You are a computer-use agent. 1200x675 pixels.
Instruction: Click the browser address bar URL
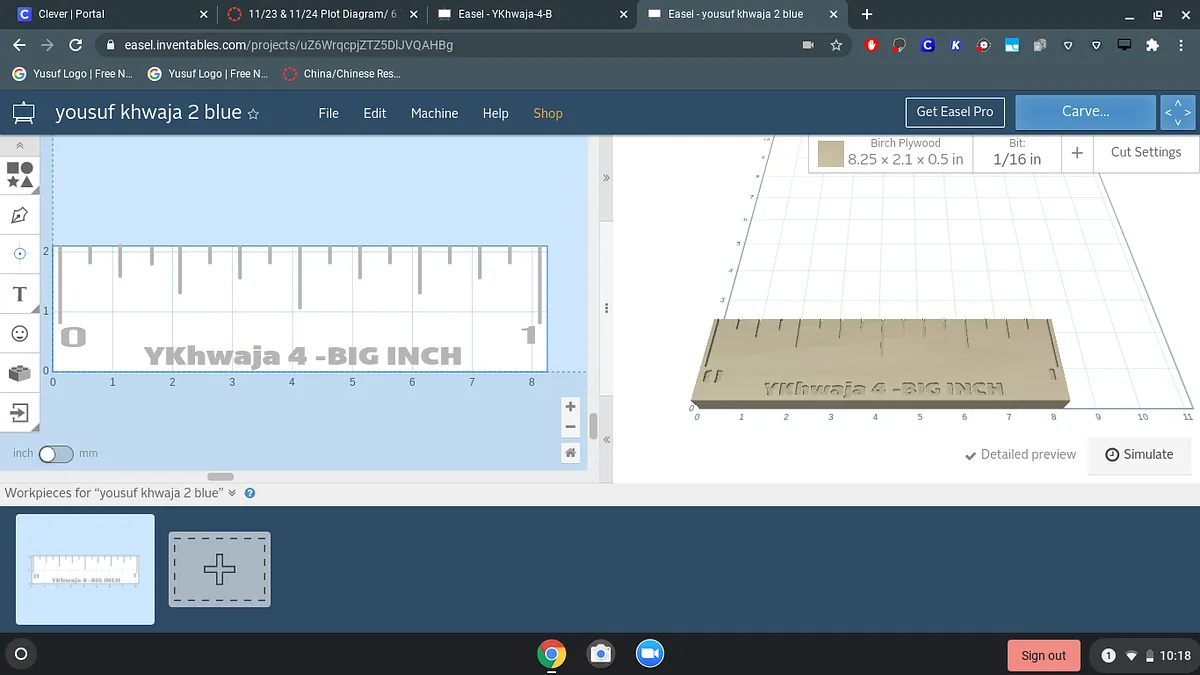pyautogui.click(x=288, y=45)
